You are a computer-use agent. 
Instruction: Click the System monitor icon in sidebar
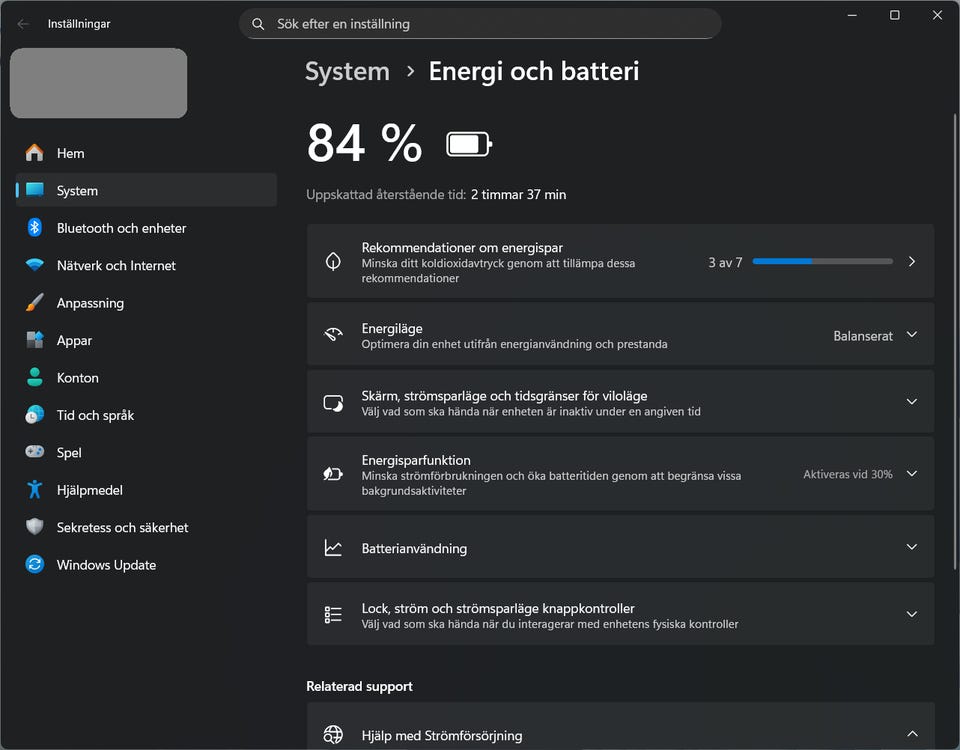pyautogui.click(x=34, y=190)
